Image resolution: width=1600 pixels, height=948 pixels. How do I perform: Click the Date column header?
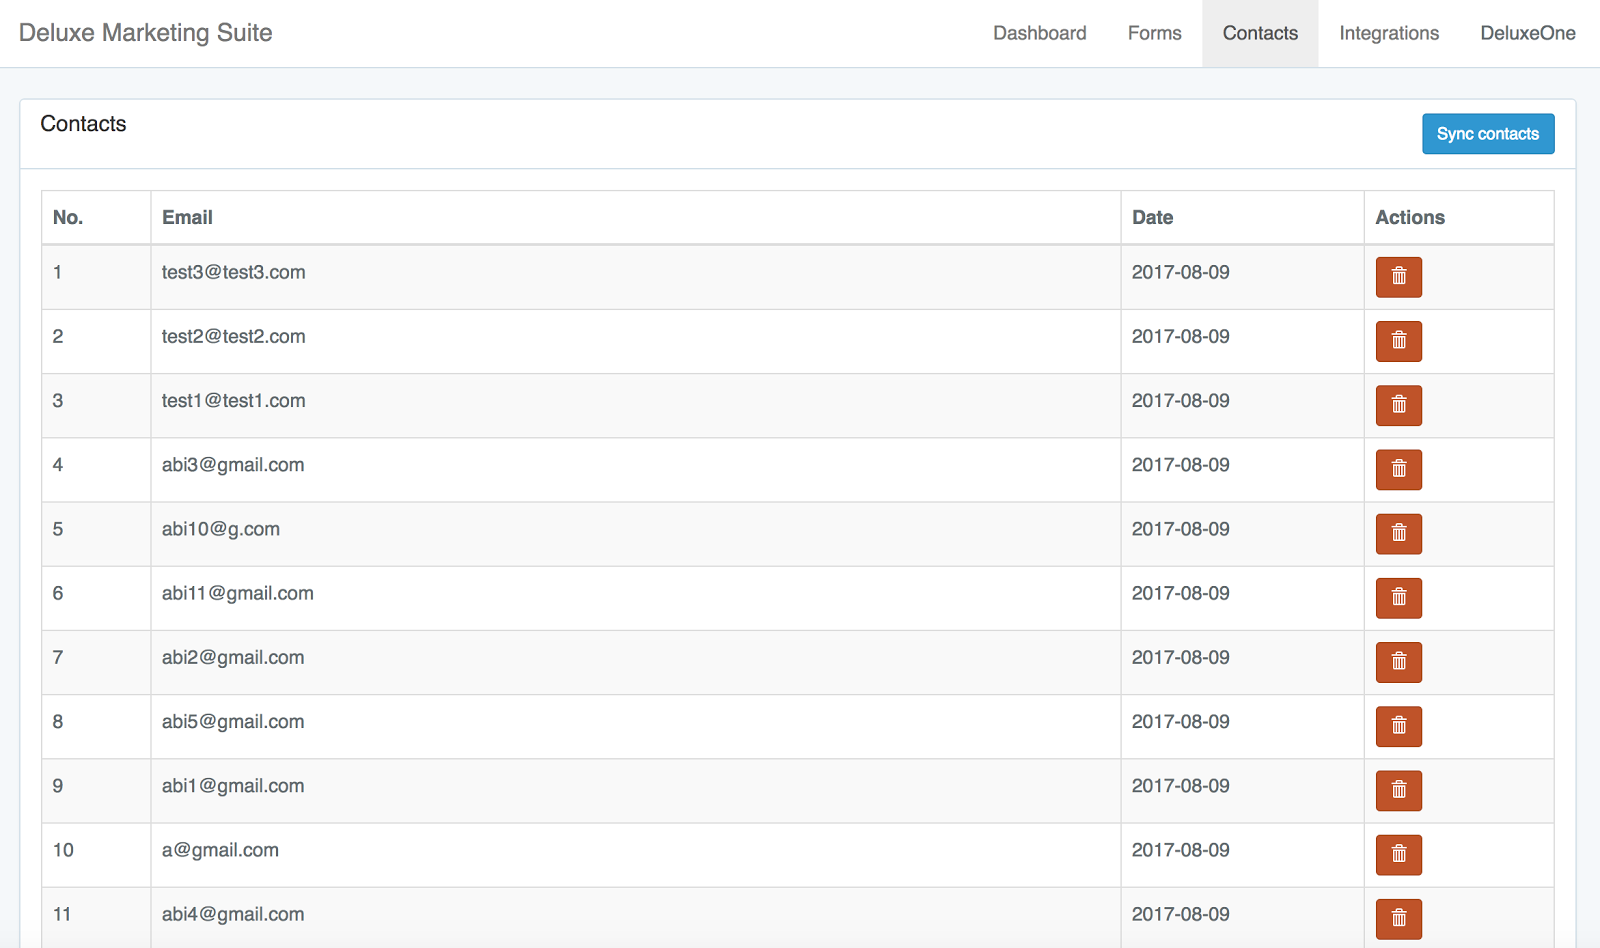click(x=1152, y=218)
